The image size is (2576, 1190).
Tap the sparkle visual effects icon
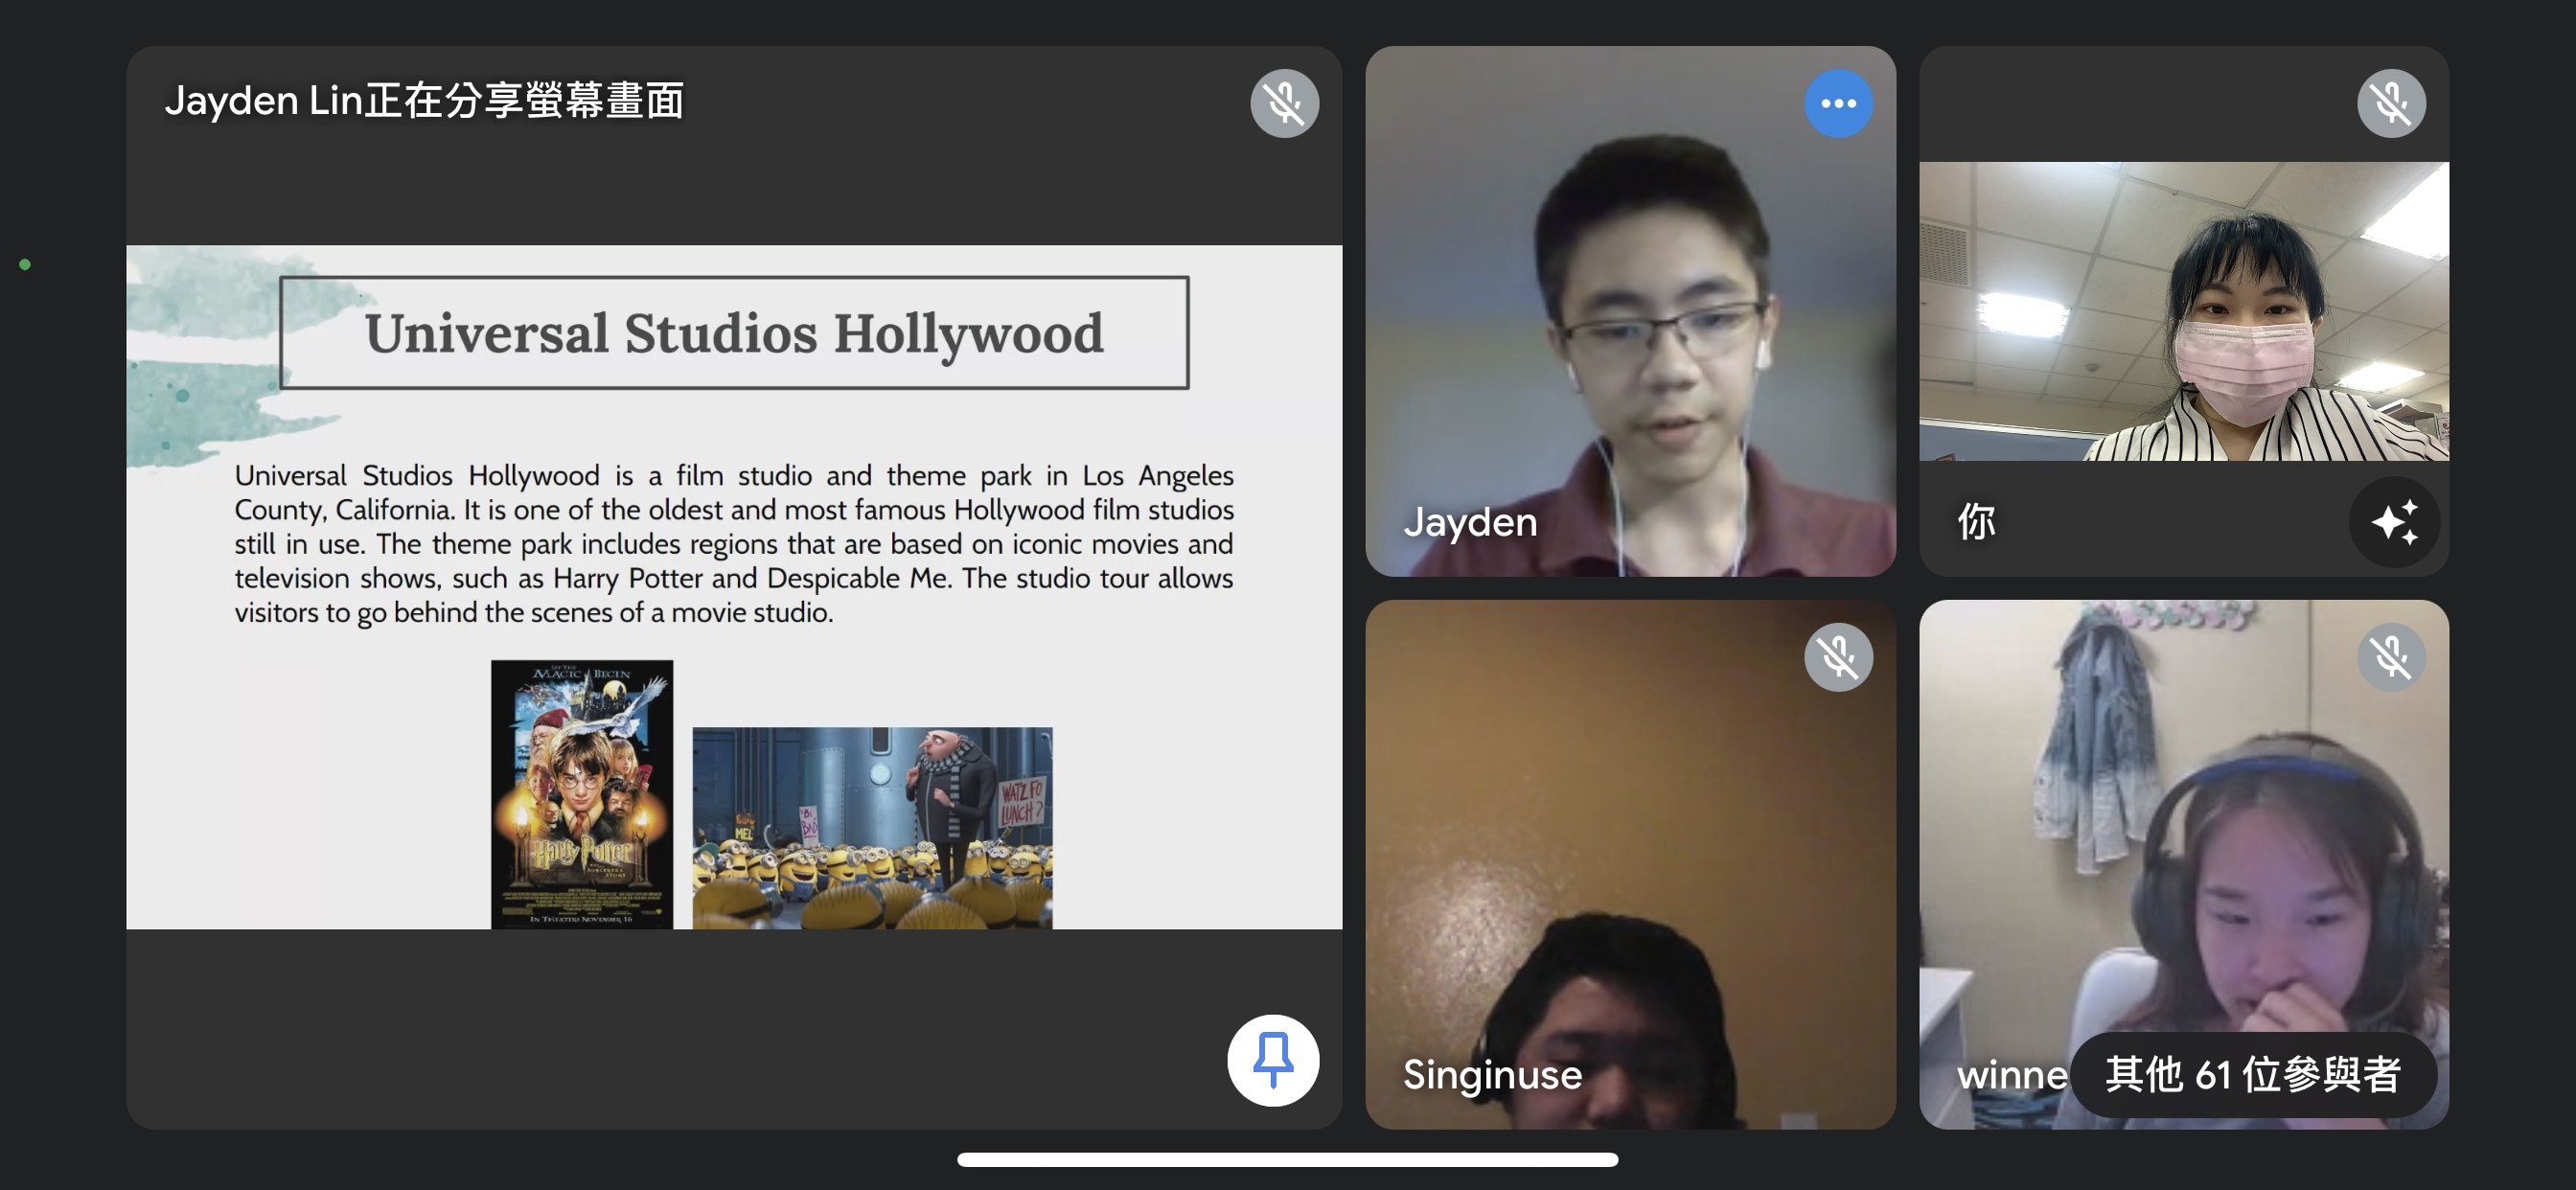pos(2394,521)
